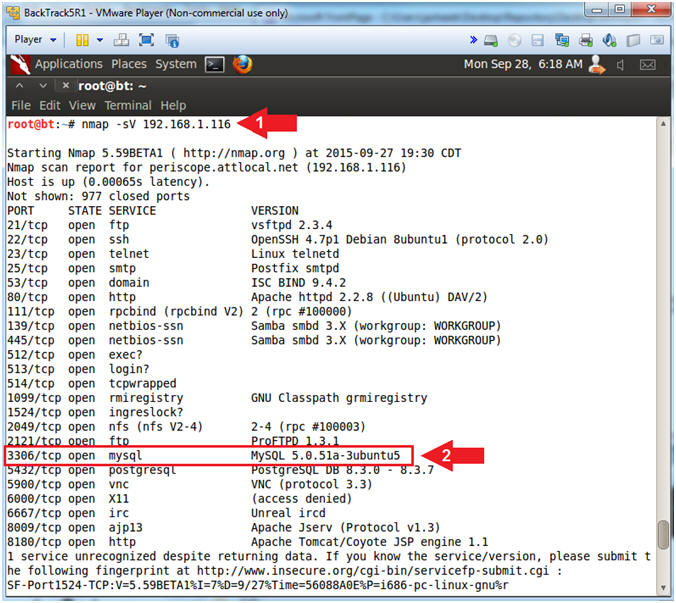This screenshot has width=676, height=603.
Task: Click the BackTrack dragon logo
Action: 20,65
